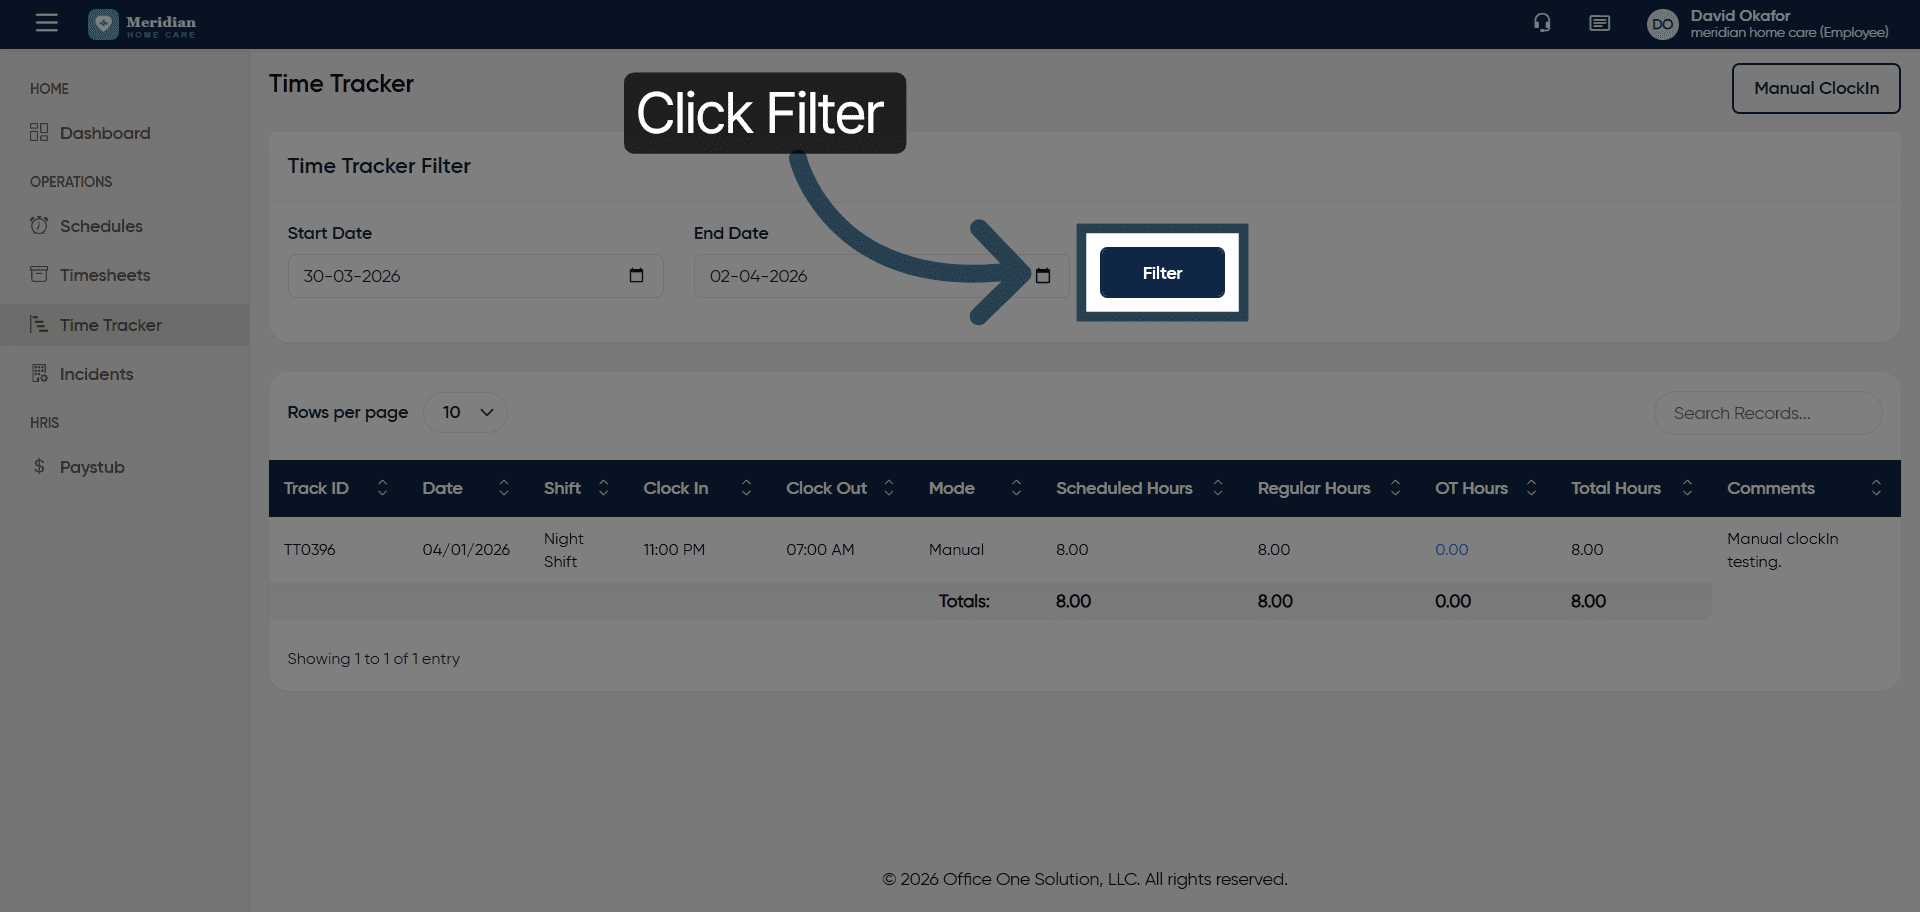Expand the Rows per page dropdown
The image size is (1920, 912).
pos(466,412)
